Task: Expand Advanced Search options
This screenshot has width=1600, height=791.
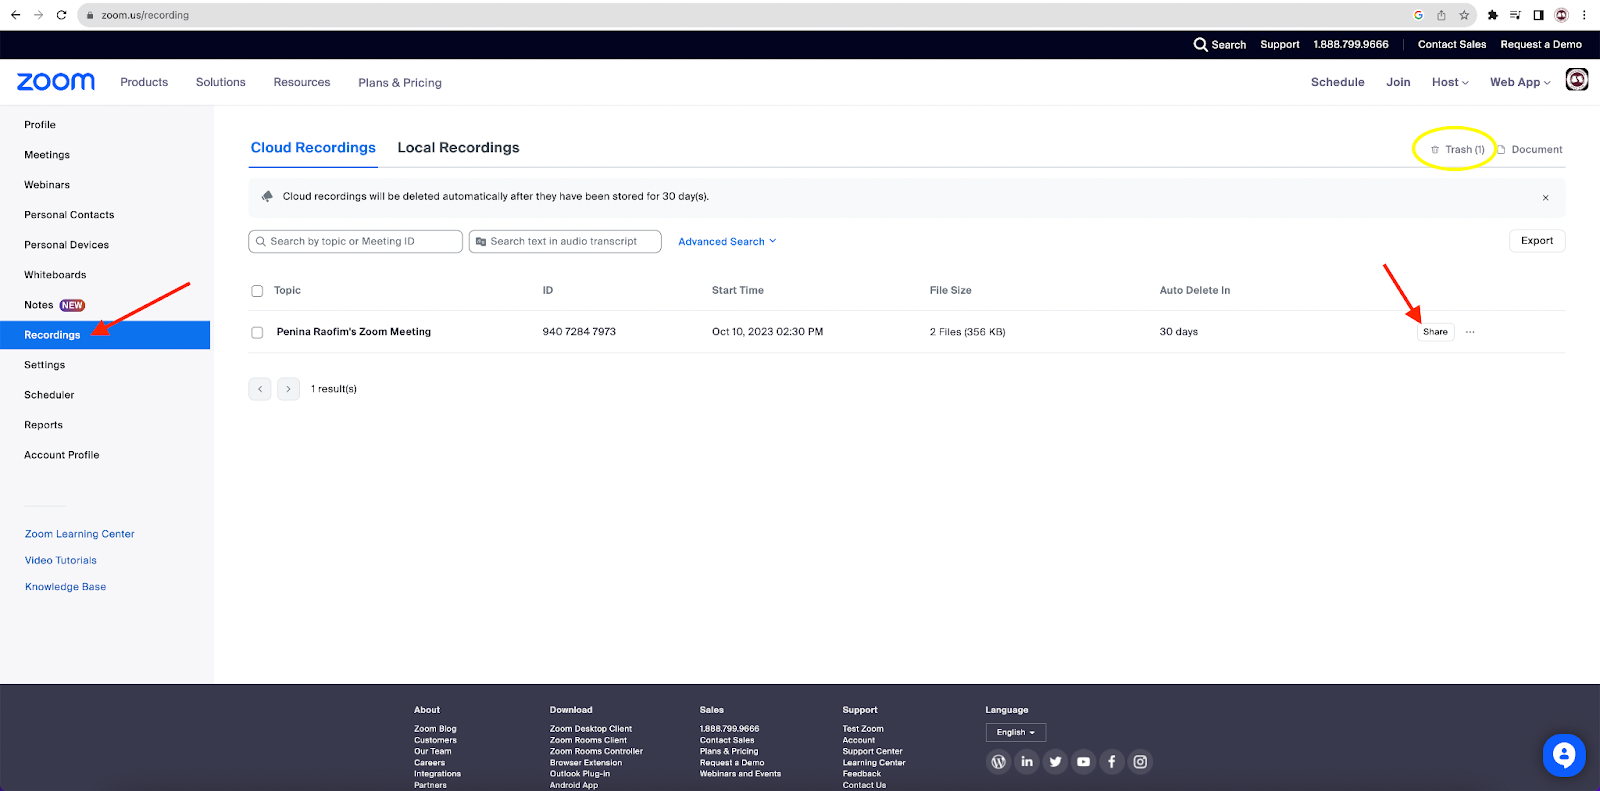Action: 727,242
